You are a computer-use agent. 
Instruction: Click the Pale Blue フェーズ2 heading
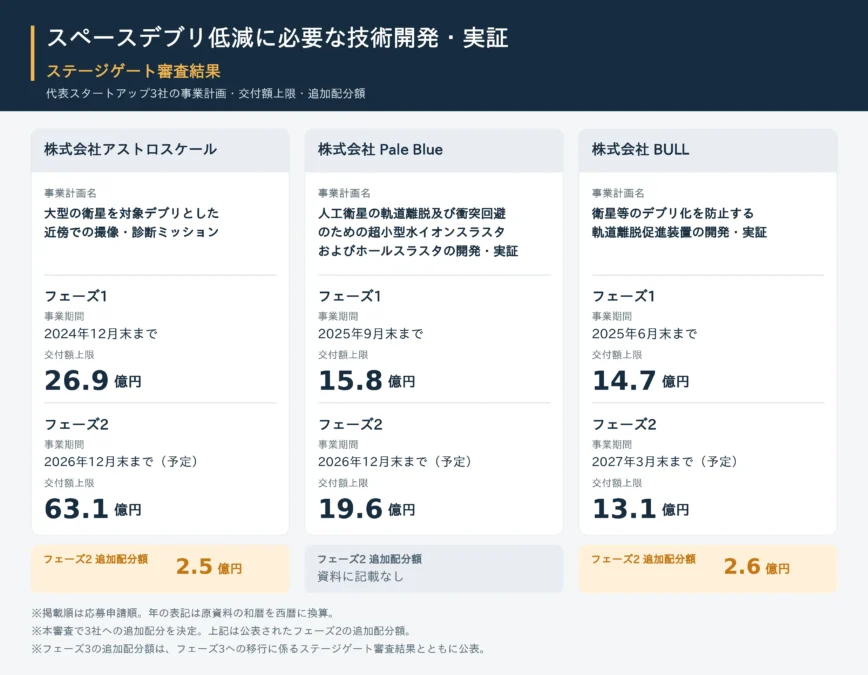click(x=350, y=425)
